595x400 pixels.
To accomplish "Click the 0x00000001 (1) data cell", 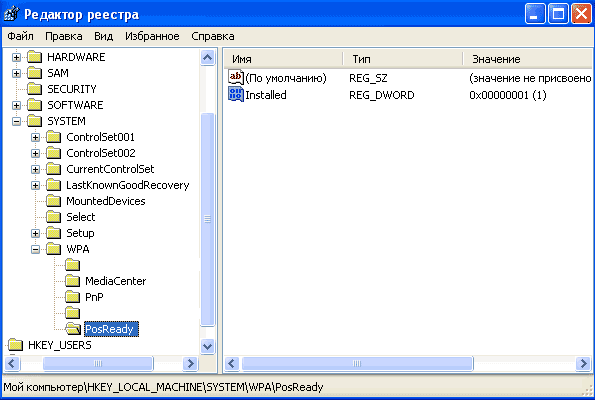I will [508, 95].
